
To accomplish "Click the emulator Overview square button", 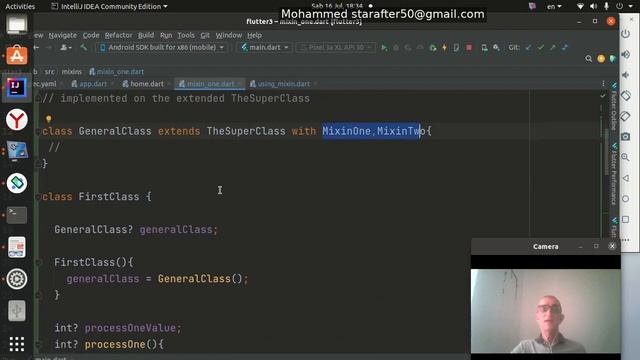I will pyautogui.click(x=625, y=220).
